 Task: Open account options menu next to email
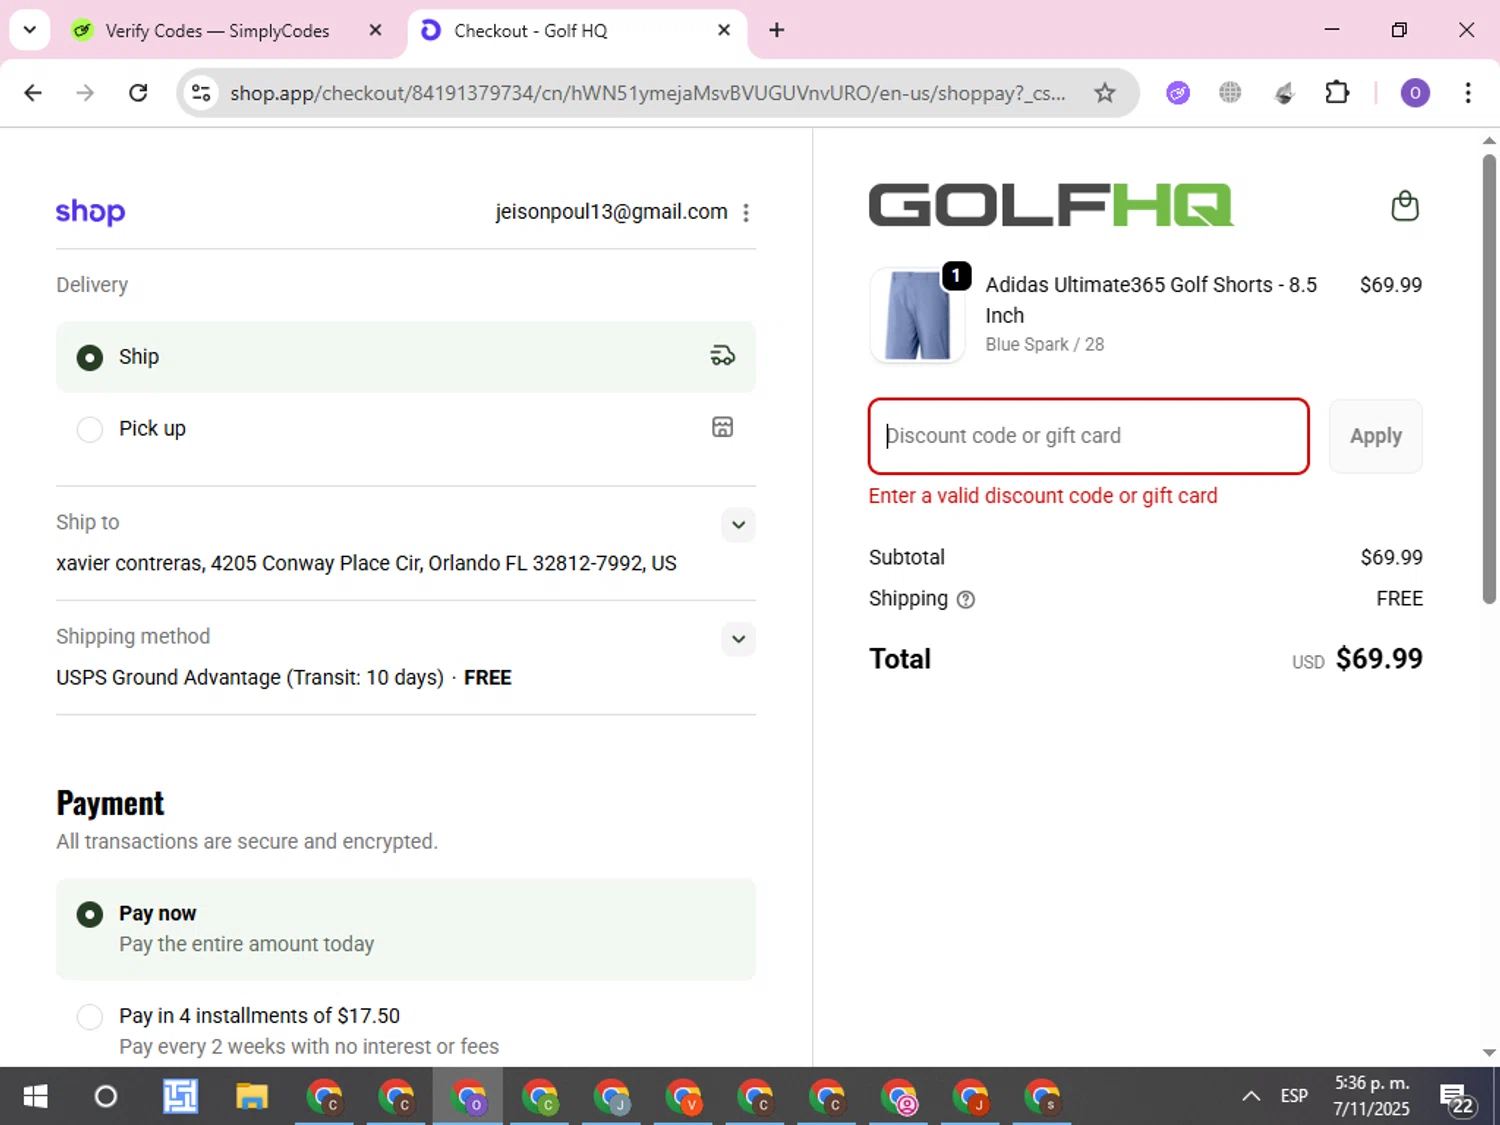(746, 212)
